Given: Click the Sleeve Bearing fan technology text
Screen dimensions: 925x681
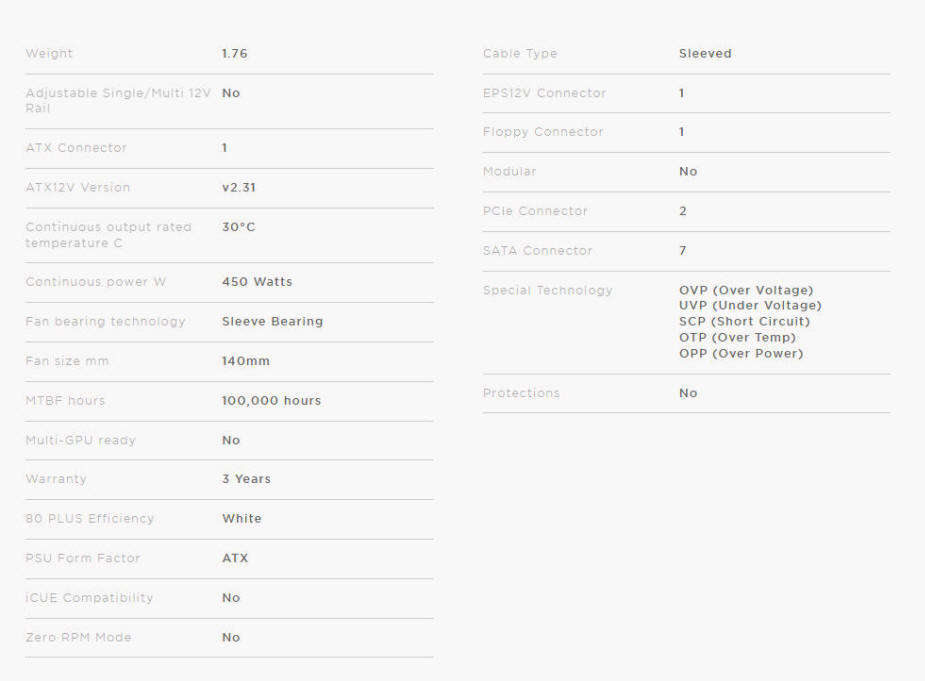Looking at the screenshot, I should point(272,322).
